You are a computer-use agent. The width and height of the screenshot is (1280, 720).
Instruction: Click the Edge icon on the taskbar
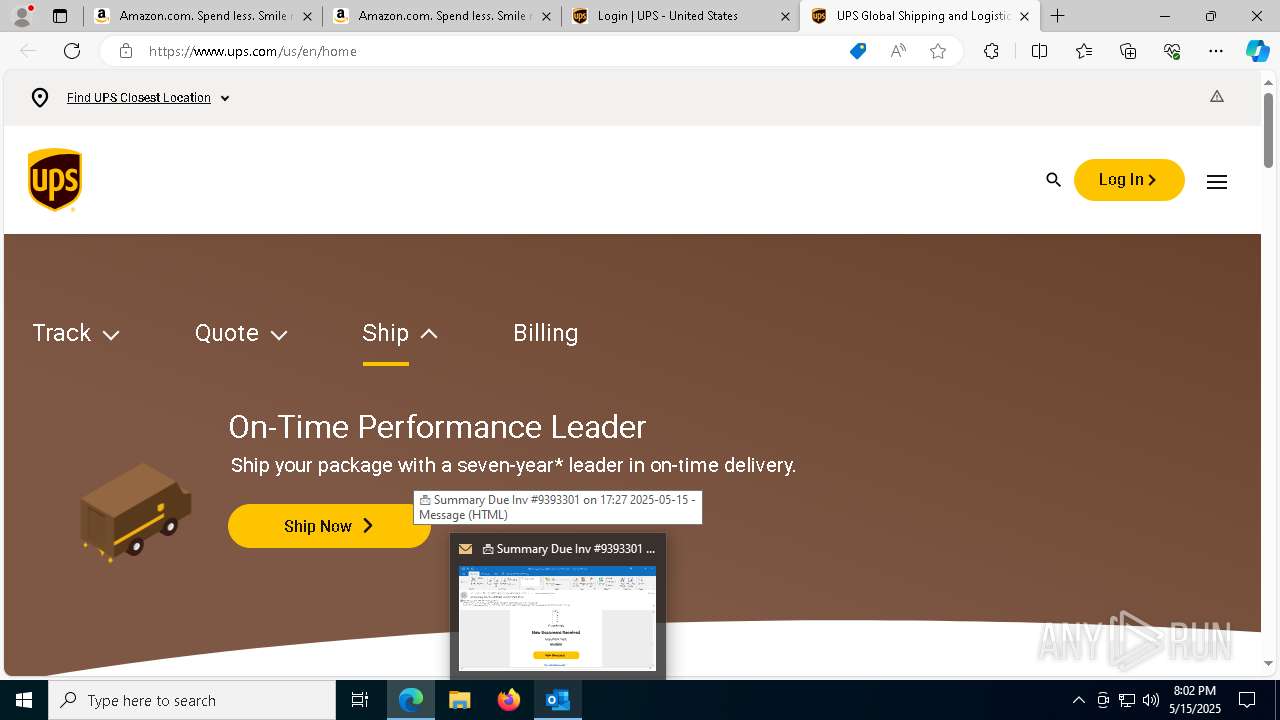[411, 700]
